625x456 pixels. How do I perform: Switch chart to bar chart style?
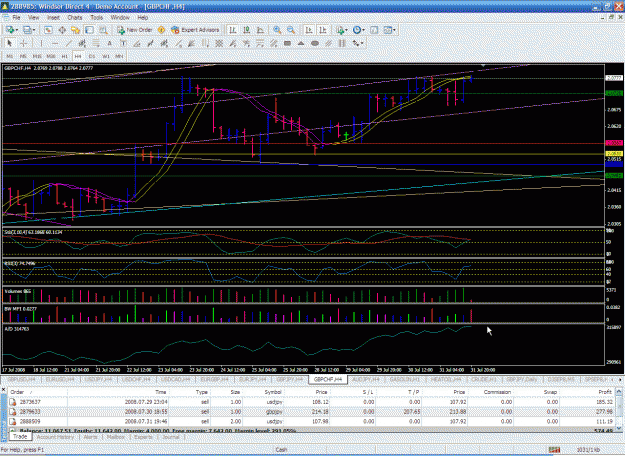click(x=233, y=30)
